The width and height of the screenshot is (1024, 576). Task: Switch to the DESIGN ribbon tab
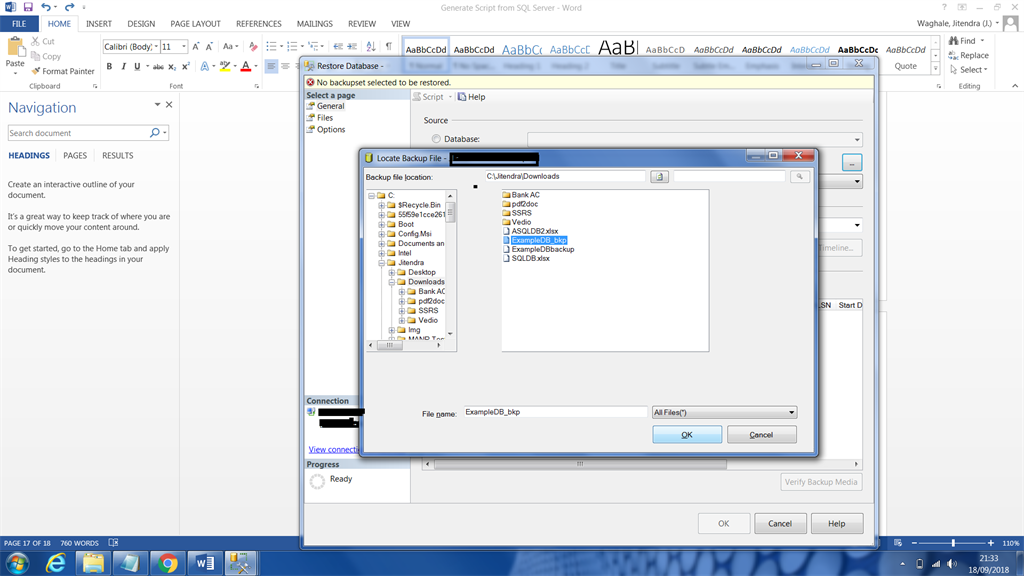(141, 24)
